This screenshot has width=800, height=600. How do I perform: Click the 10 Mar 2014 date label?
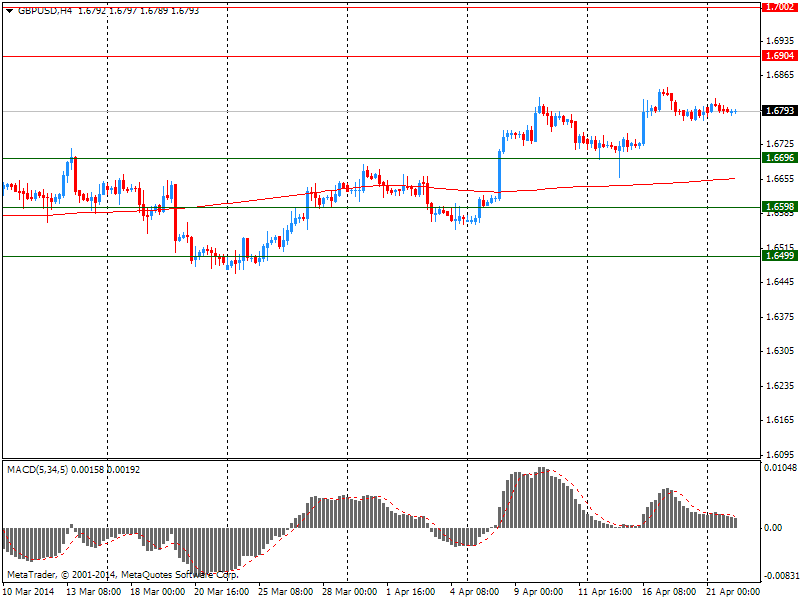tap(28, 592)
